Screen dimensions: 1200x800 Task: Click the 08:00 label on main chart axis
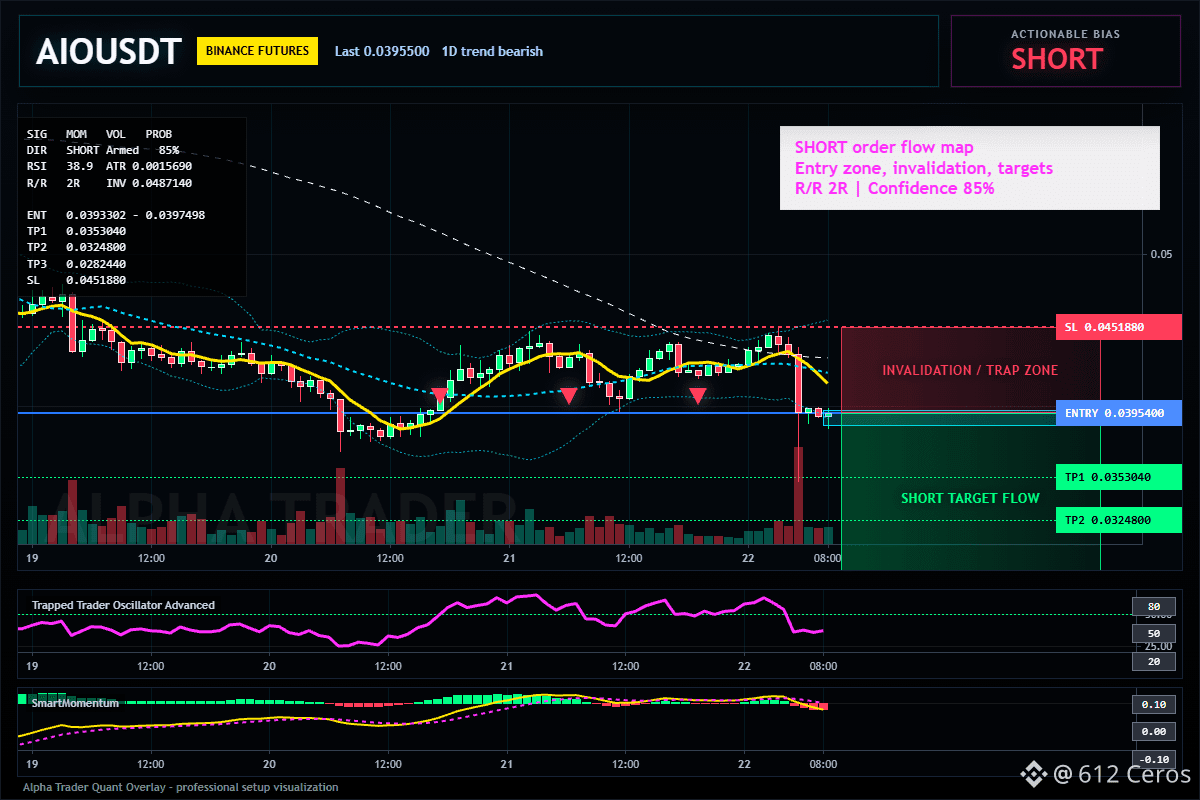[x=827, y=558]
